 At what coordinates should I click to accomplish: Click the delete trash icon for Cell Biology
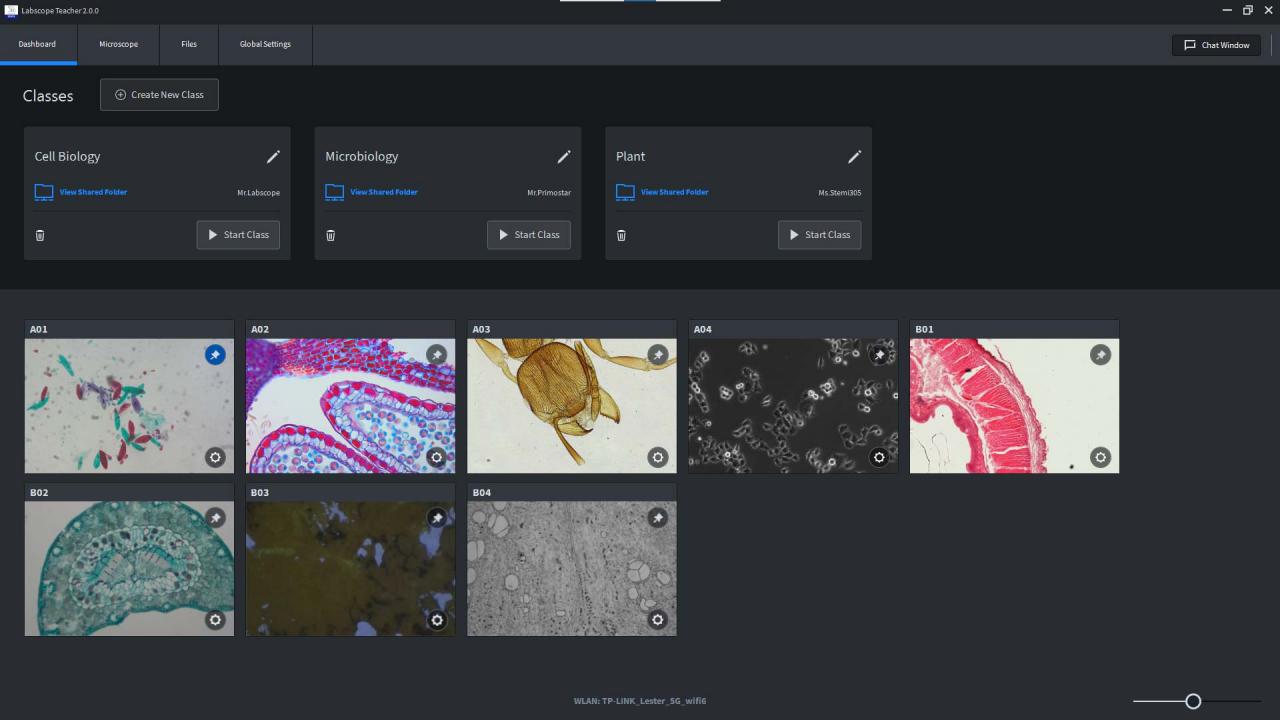40,235
